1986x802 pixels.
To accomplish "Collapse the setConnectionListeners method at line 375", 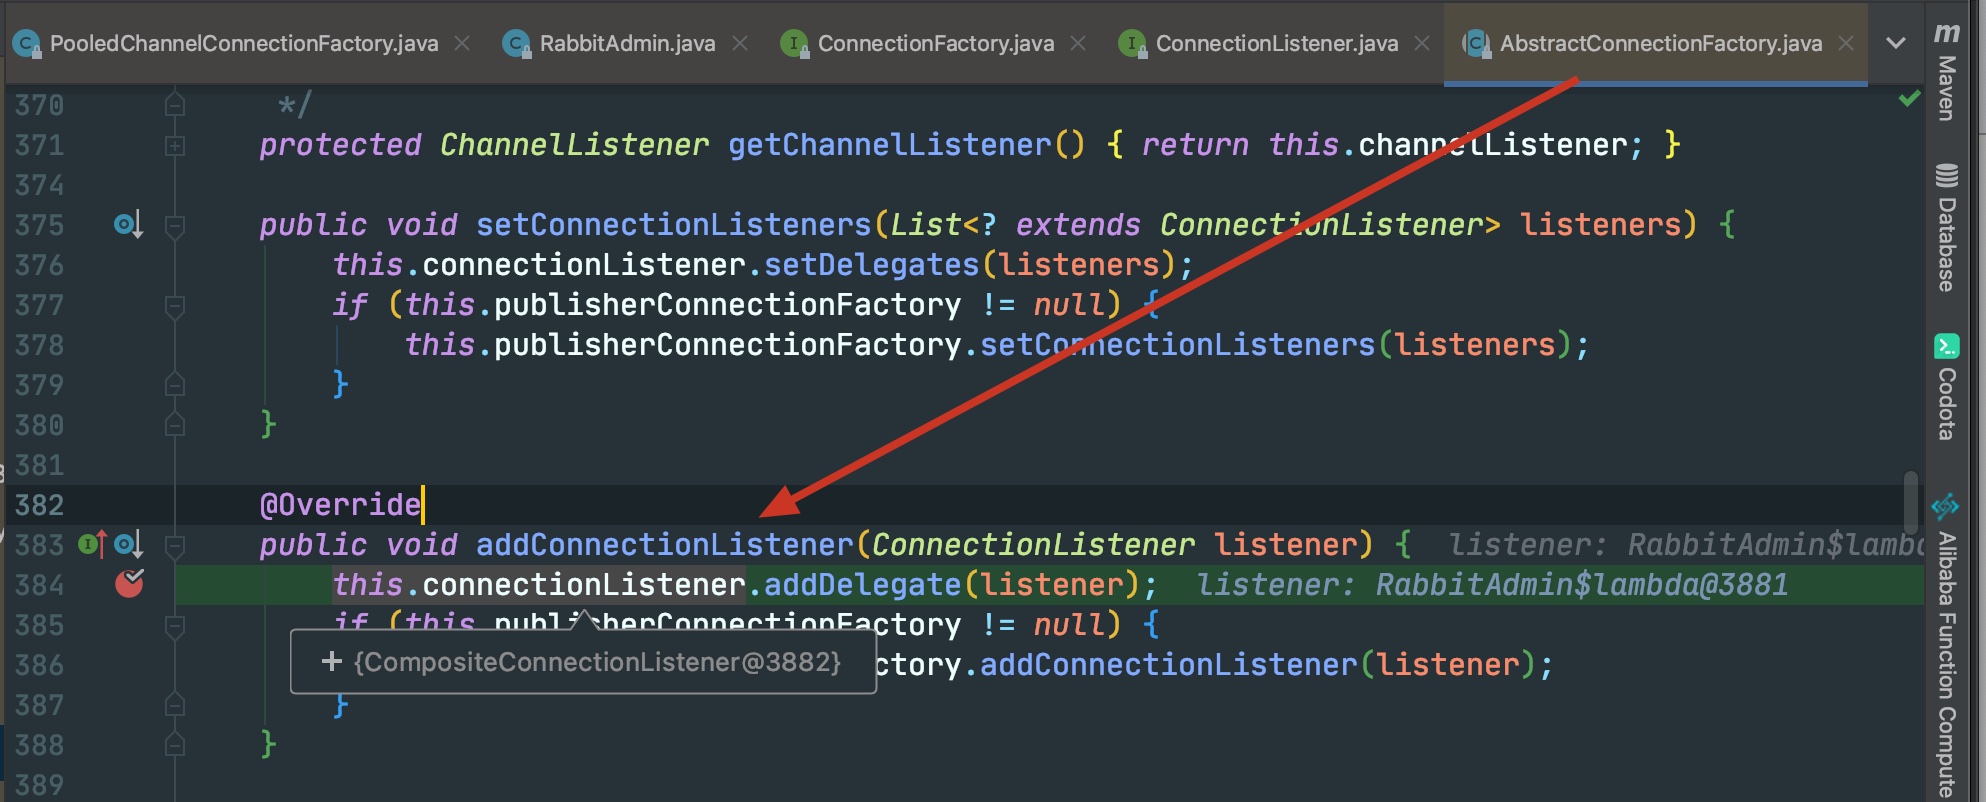I will pos(174,226).
